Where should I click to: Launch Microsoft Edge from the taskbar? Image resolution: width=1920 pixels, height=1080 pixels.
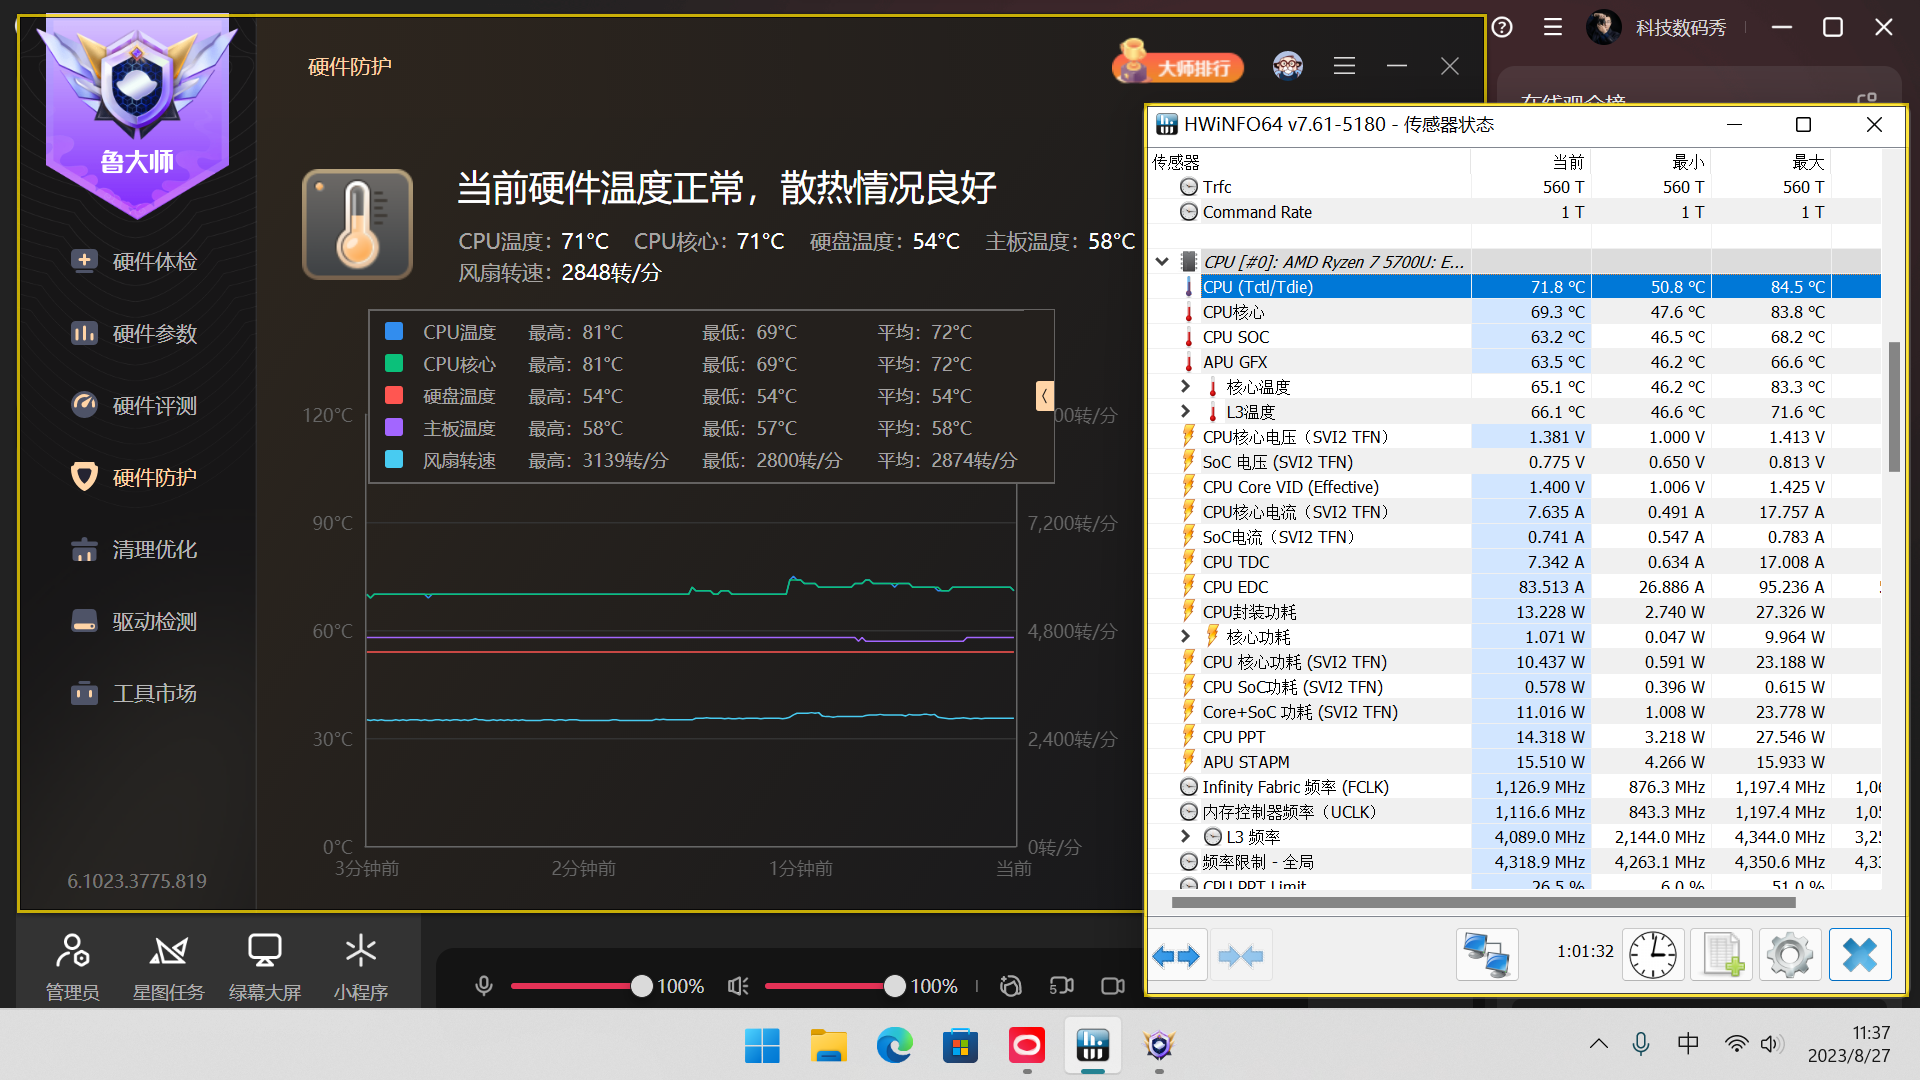point(894,1046)
